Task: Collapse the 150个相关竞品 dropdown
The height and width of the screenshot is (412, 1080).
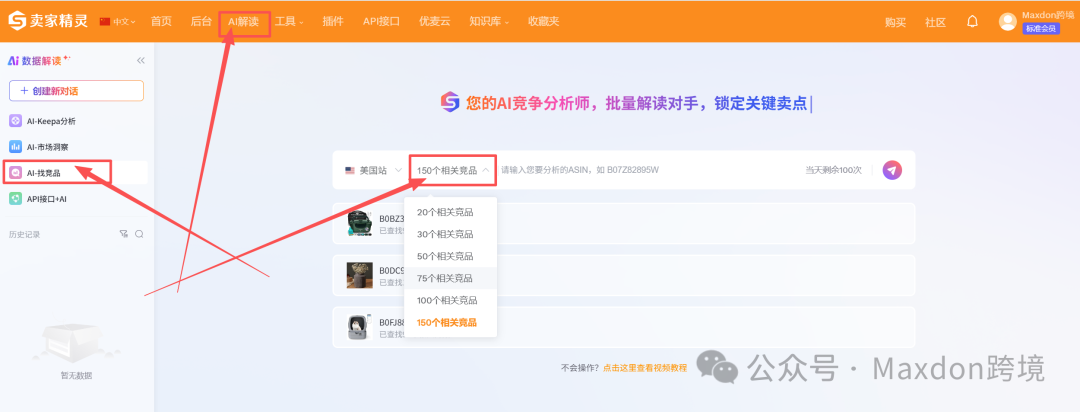Action: (x=454, y=171)
